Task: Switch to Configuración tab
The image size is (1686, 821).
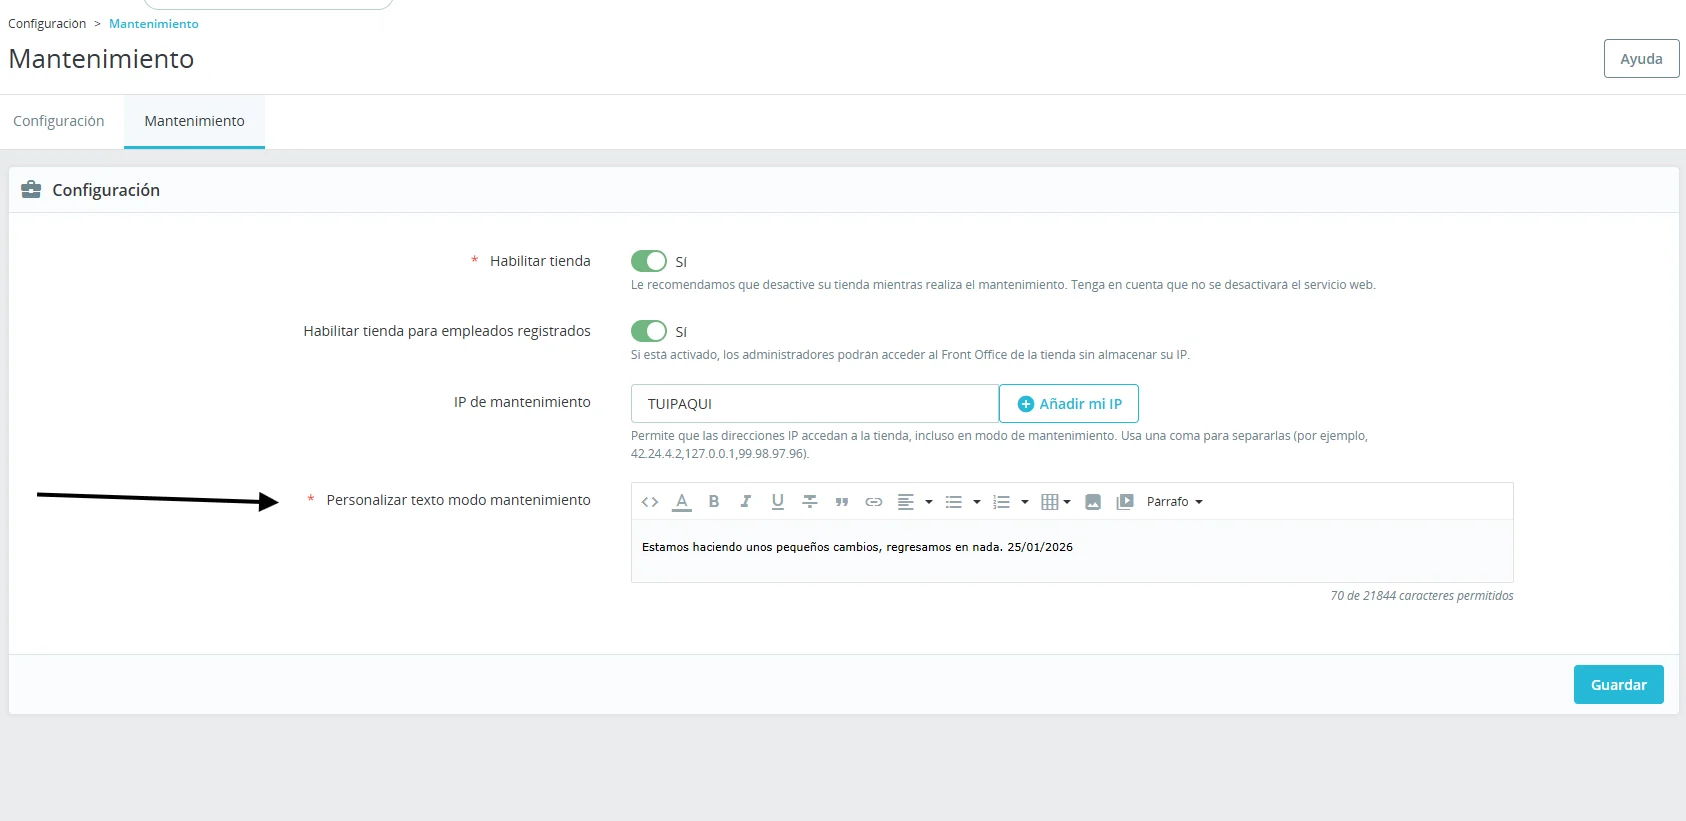Action: tap(59, 121)
